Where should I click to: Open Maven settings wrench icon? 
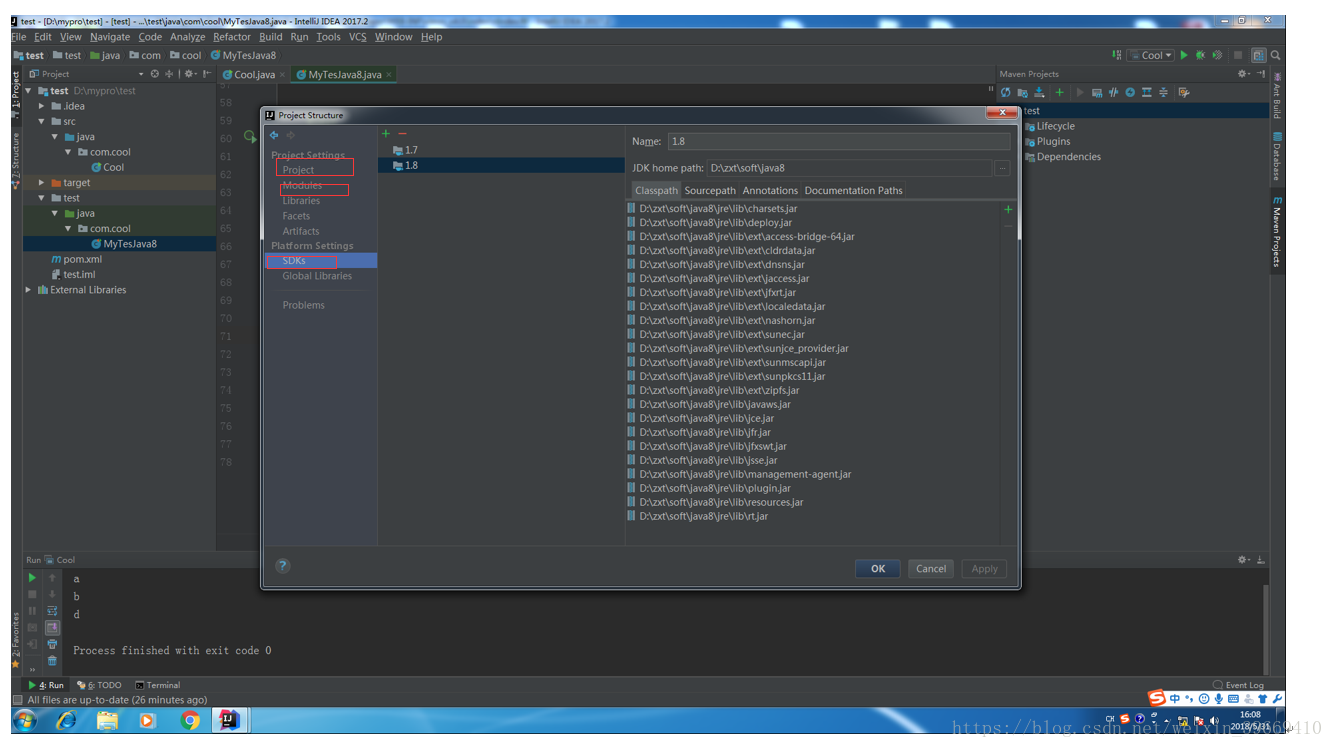point(1184,92)
